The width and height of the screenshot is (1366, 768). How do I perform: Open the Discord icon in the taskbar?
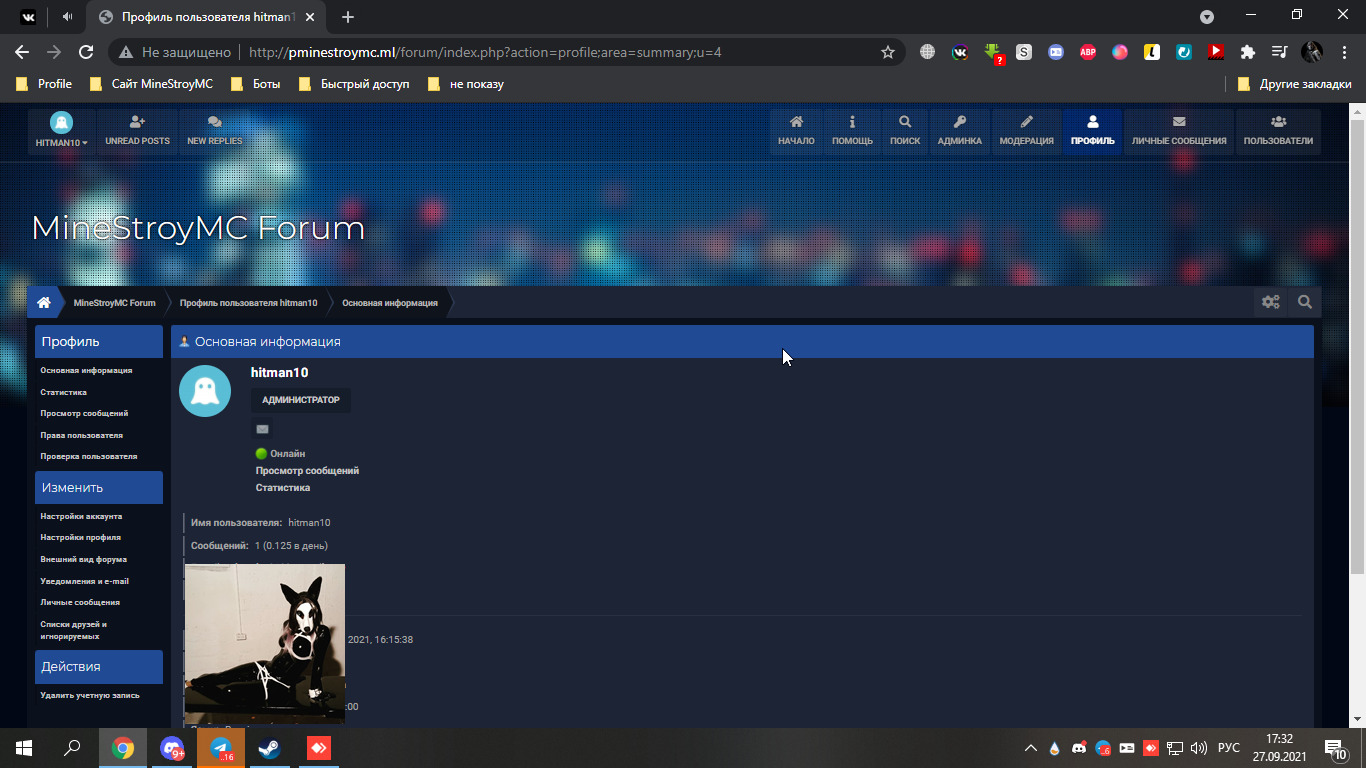[x=172, y=748]
